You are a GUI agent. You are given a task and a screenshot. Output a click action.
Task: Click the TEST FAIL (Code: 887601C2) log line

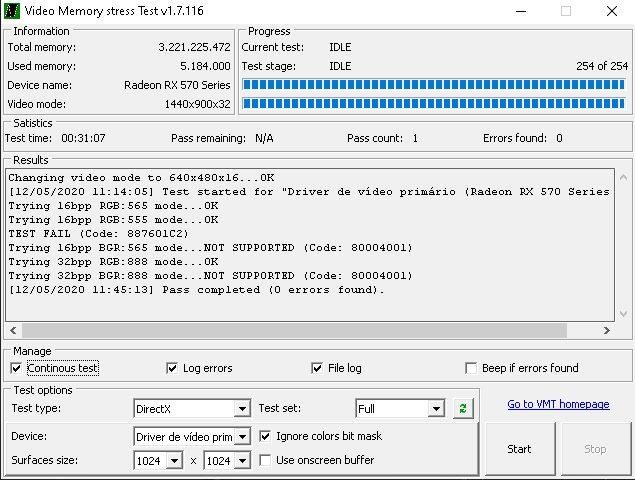[x=98, y=234]
